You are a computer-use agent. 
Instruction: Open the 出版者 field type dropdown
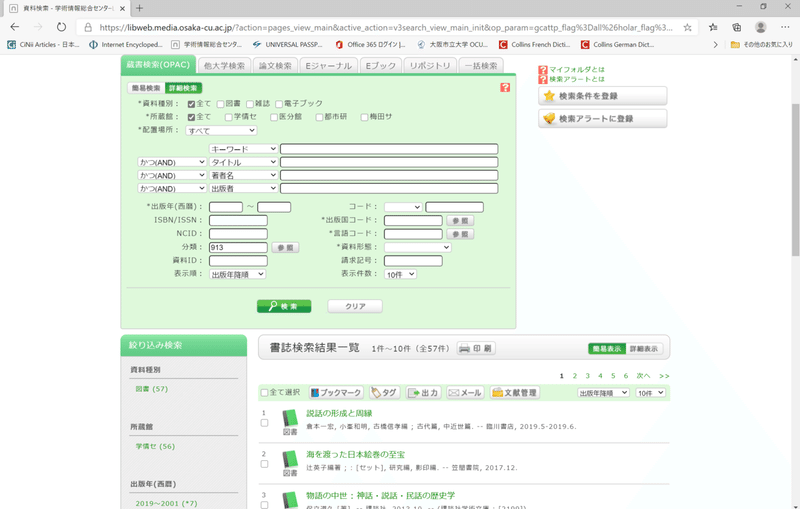pos(243,189)
